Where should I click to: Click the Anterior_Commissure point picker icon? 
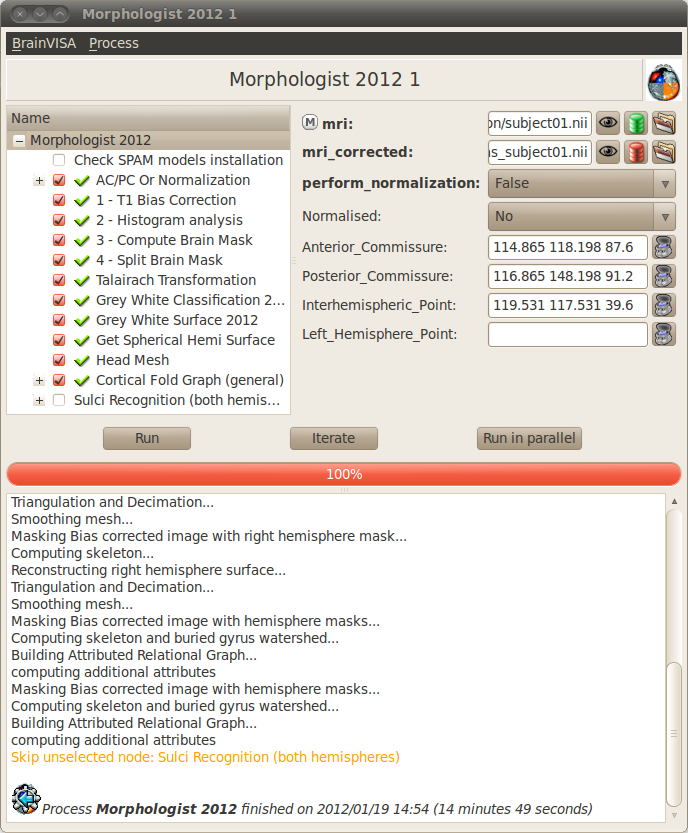(x=663, y=247)
